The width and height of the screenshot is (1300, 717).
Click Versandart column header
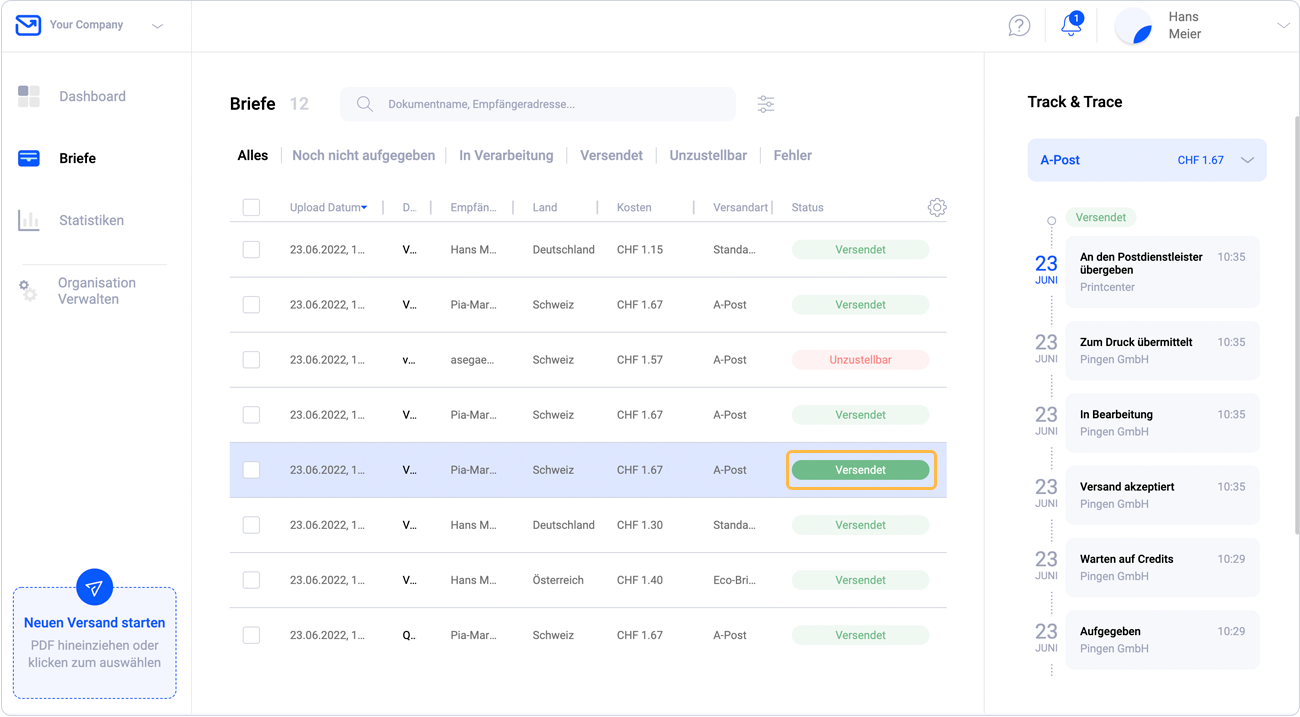click(x=740, y=207)
